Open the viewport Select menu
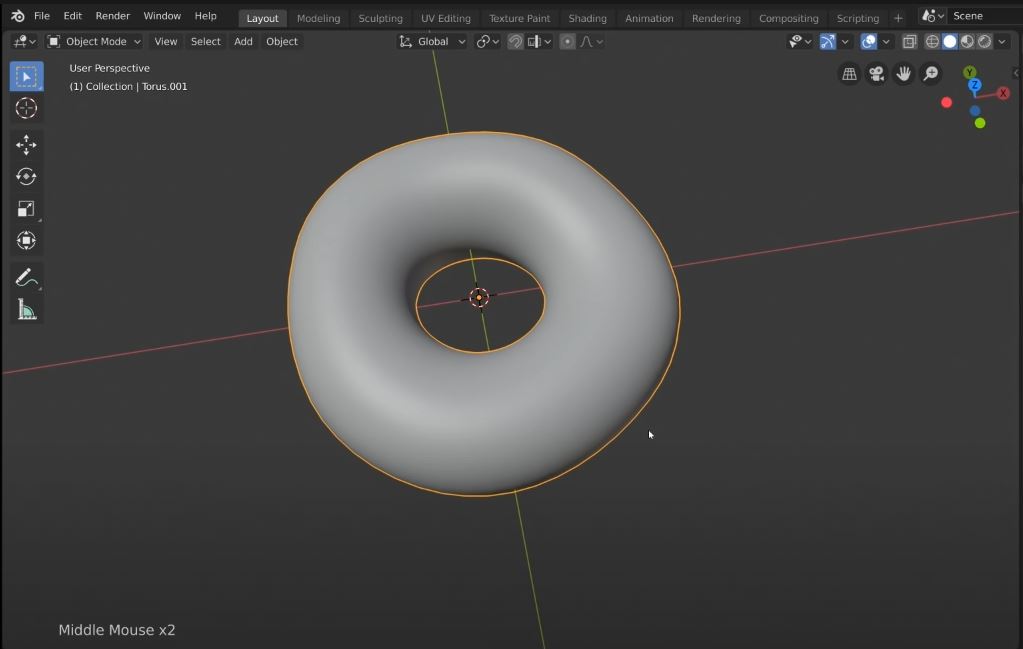The width and height of the screenshot is (1023, 649). [206, 42]
